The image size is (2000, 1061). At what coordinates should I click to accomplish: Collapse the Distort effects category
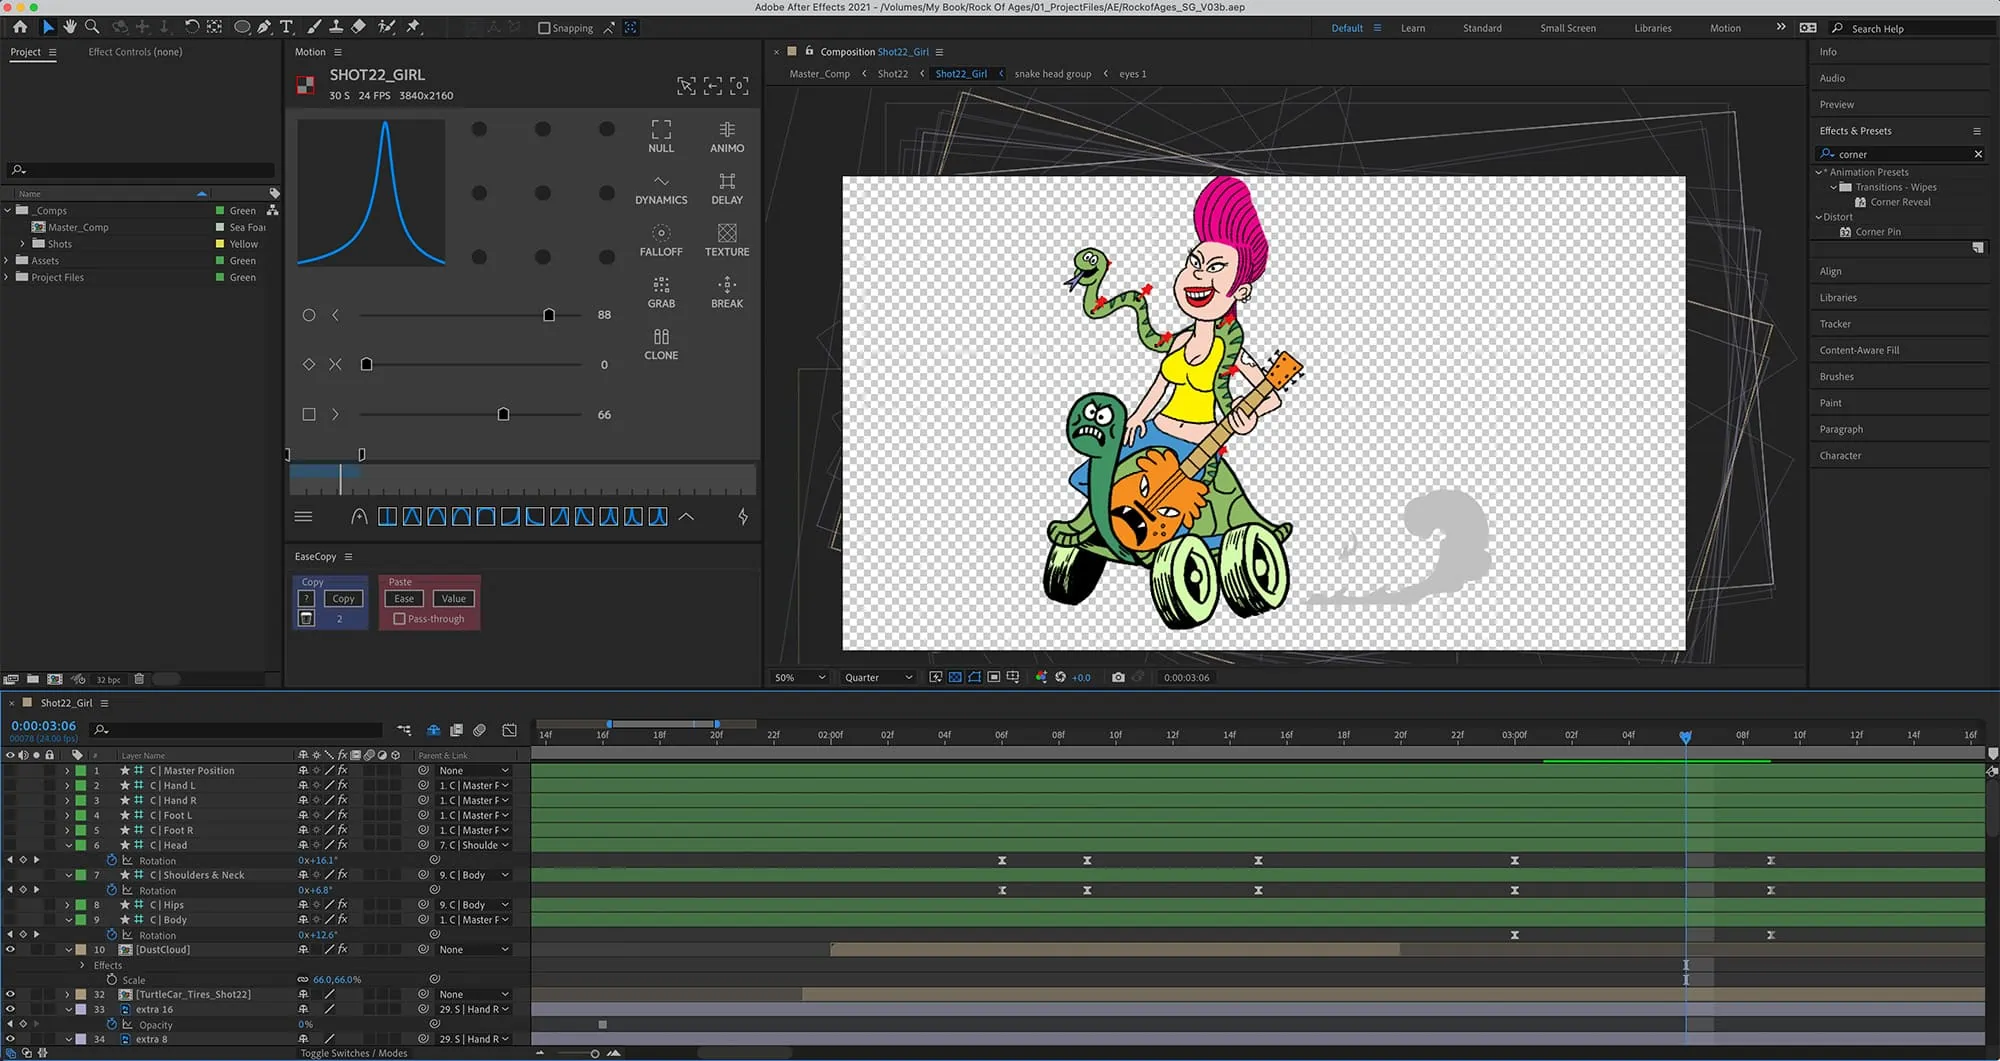1819,217
